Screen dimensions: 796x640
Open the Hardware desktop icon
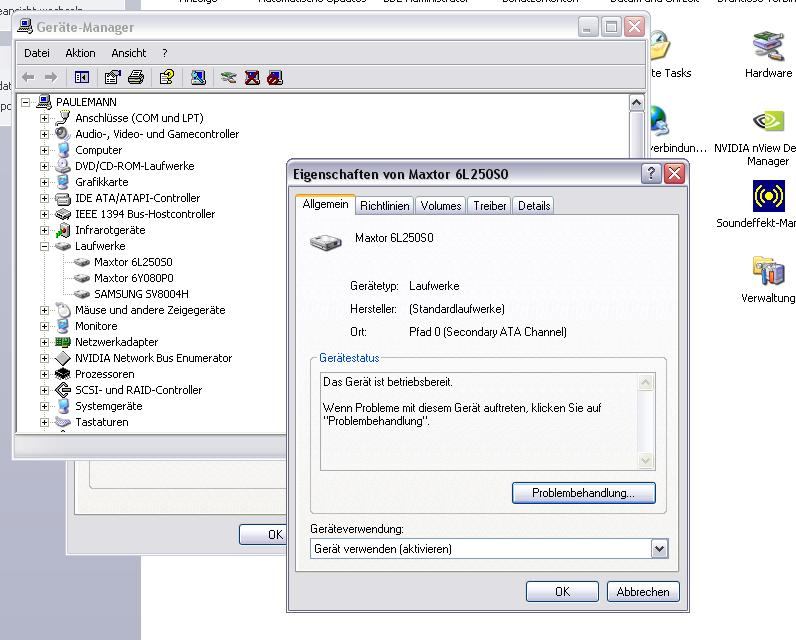pos(768,46)
